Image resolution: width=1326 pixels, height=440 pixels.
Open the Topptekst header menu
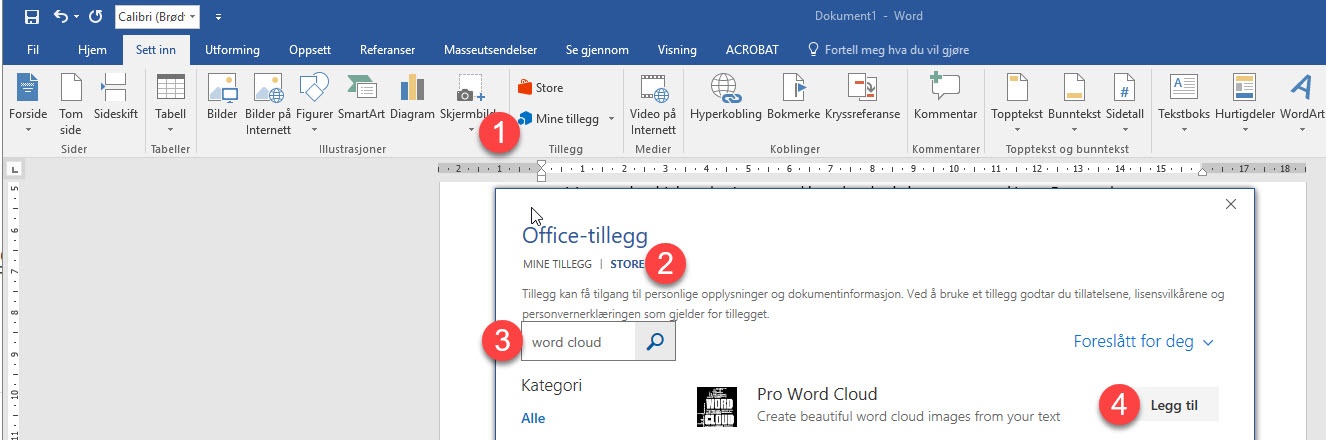(1016, 104)
